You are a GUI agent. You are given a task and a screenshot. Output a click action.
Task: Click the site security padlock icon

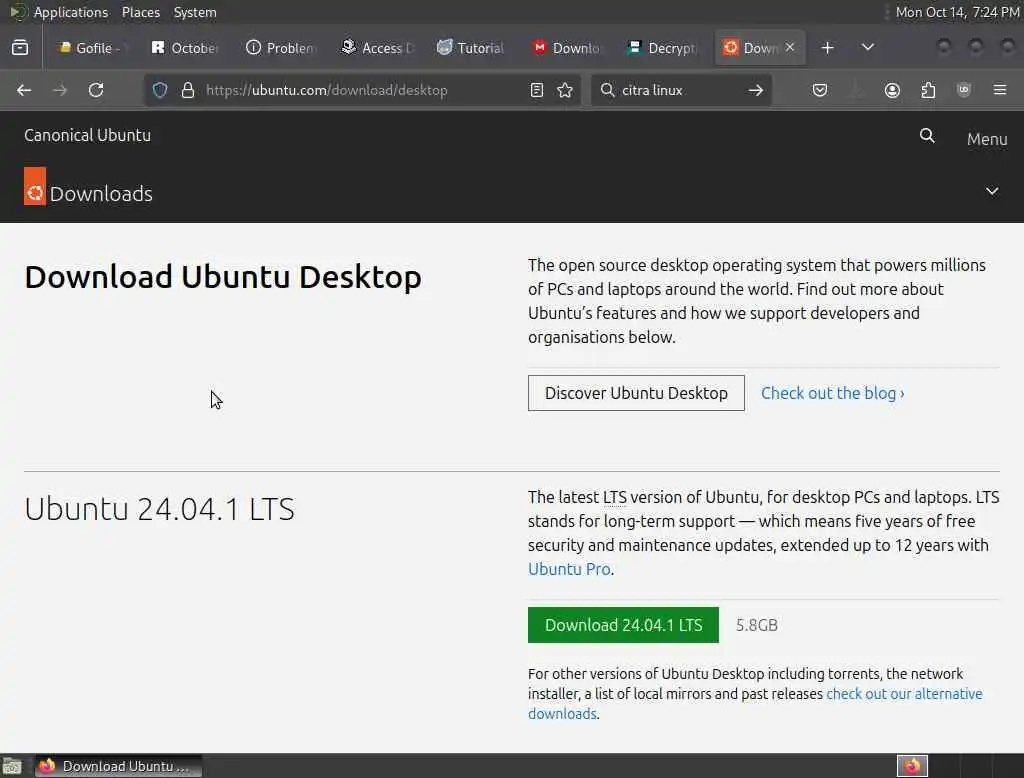tap(188, 90)
